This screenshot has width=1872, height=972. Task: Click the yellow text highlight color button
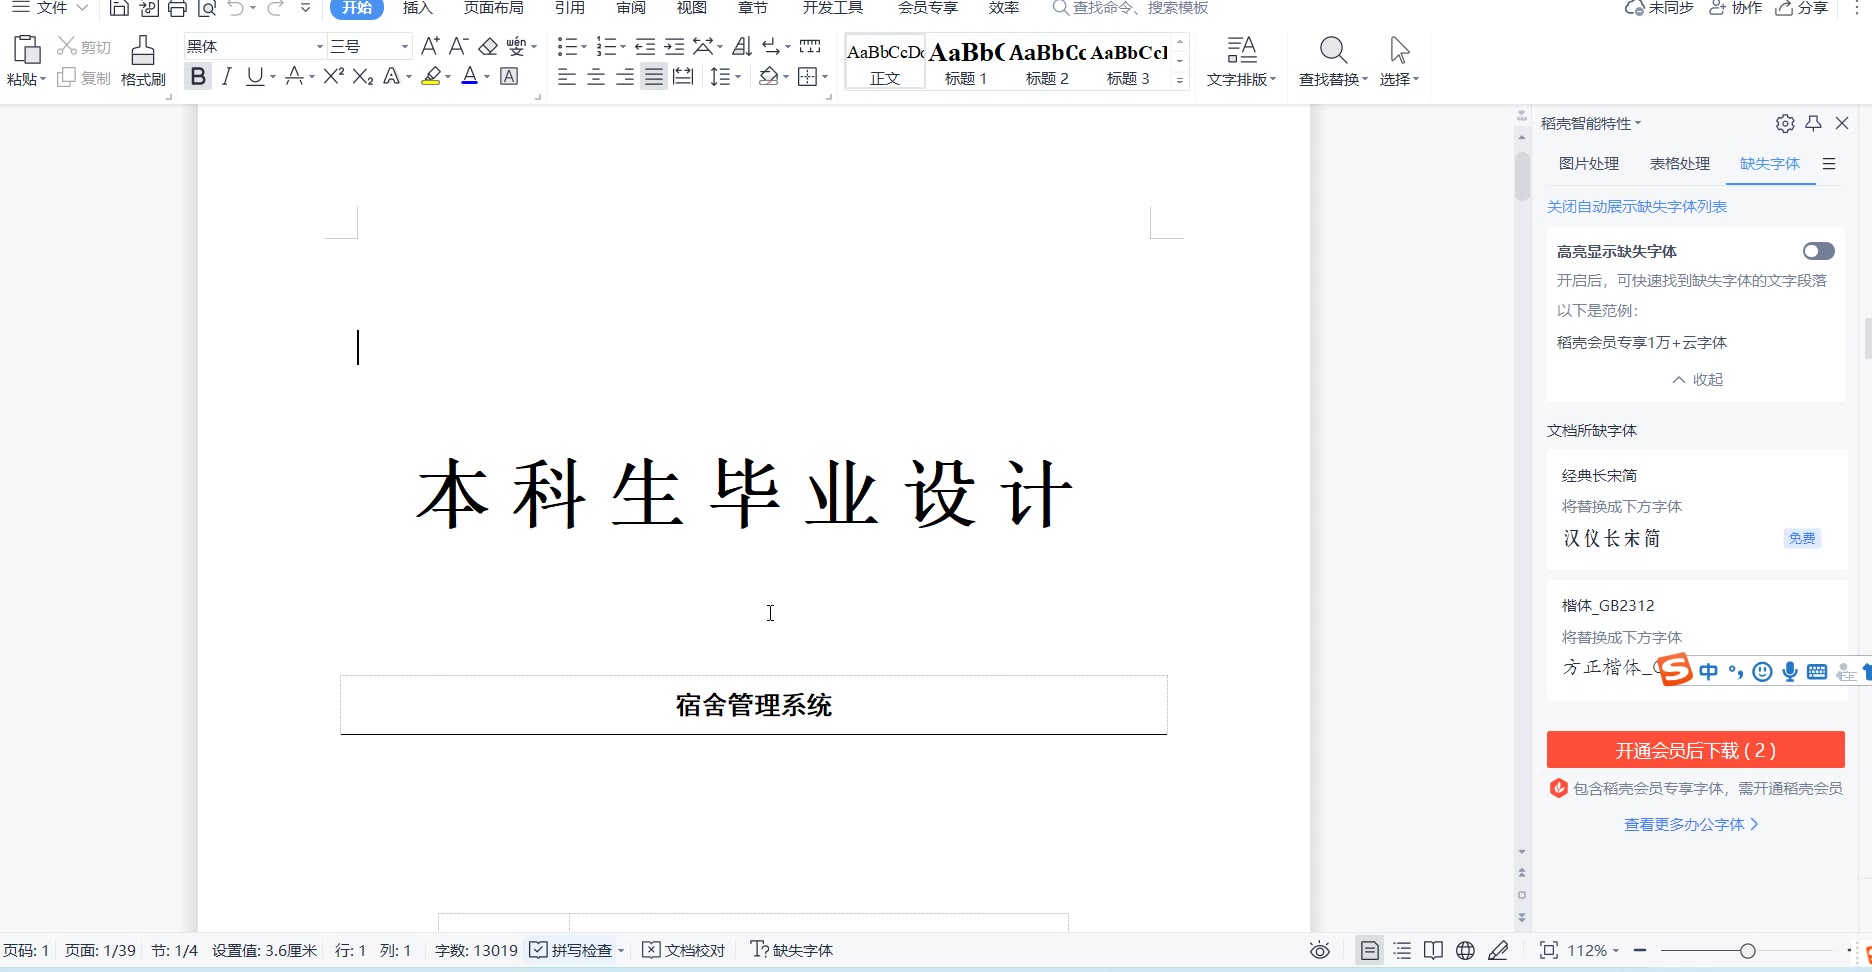point(431,76)
